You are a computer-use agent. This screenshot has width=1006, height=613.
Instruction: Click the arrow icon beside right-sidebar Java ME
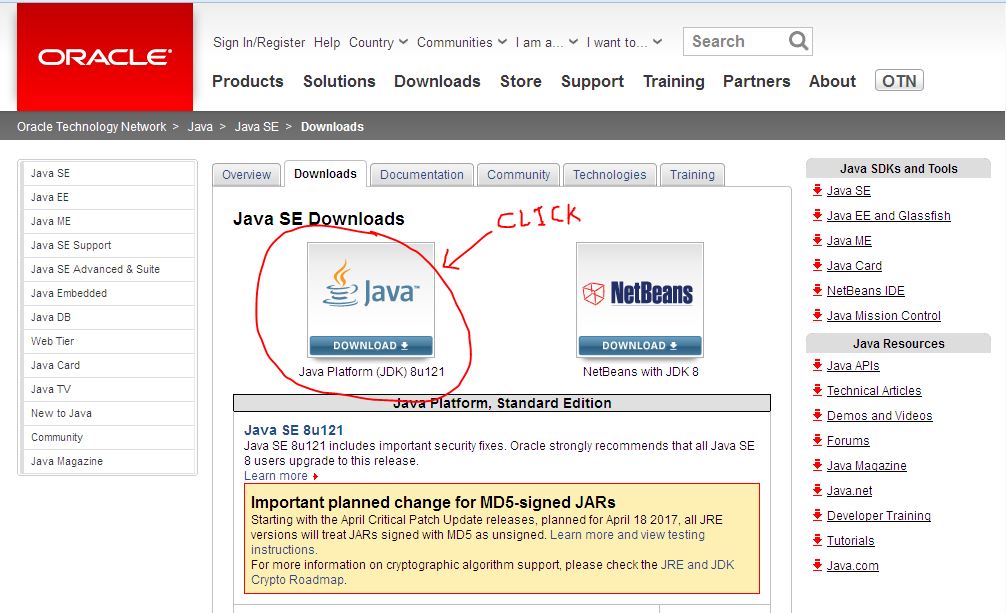click(x=817, y=240)
